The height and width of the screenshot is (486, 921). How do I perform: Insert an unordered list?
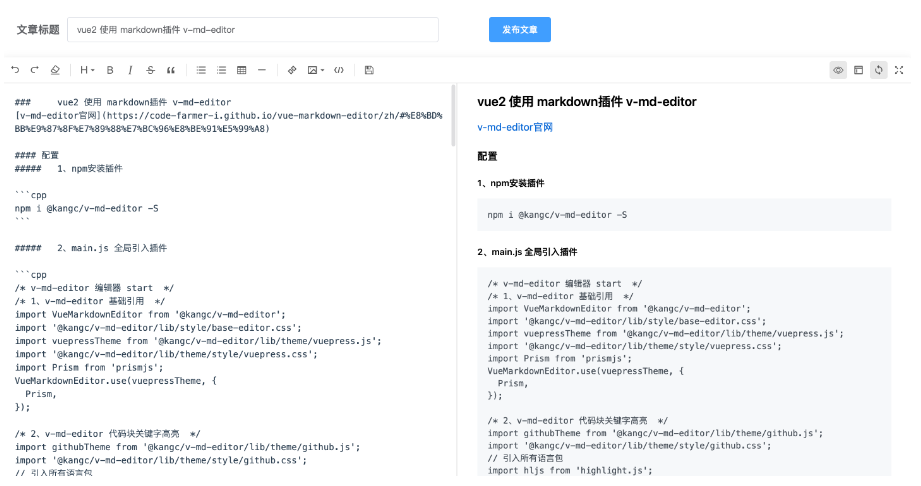(201, 70)
